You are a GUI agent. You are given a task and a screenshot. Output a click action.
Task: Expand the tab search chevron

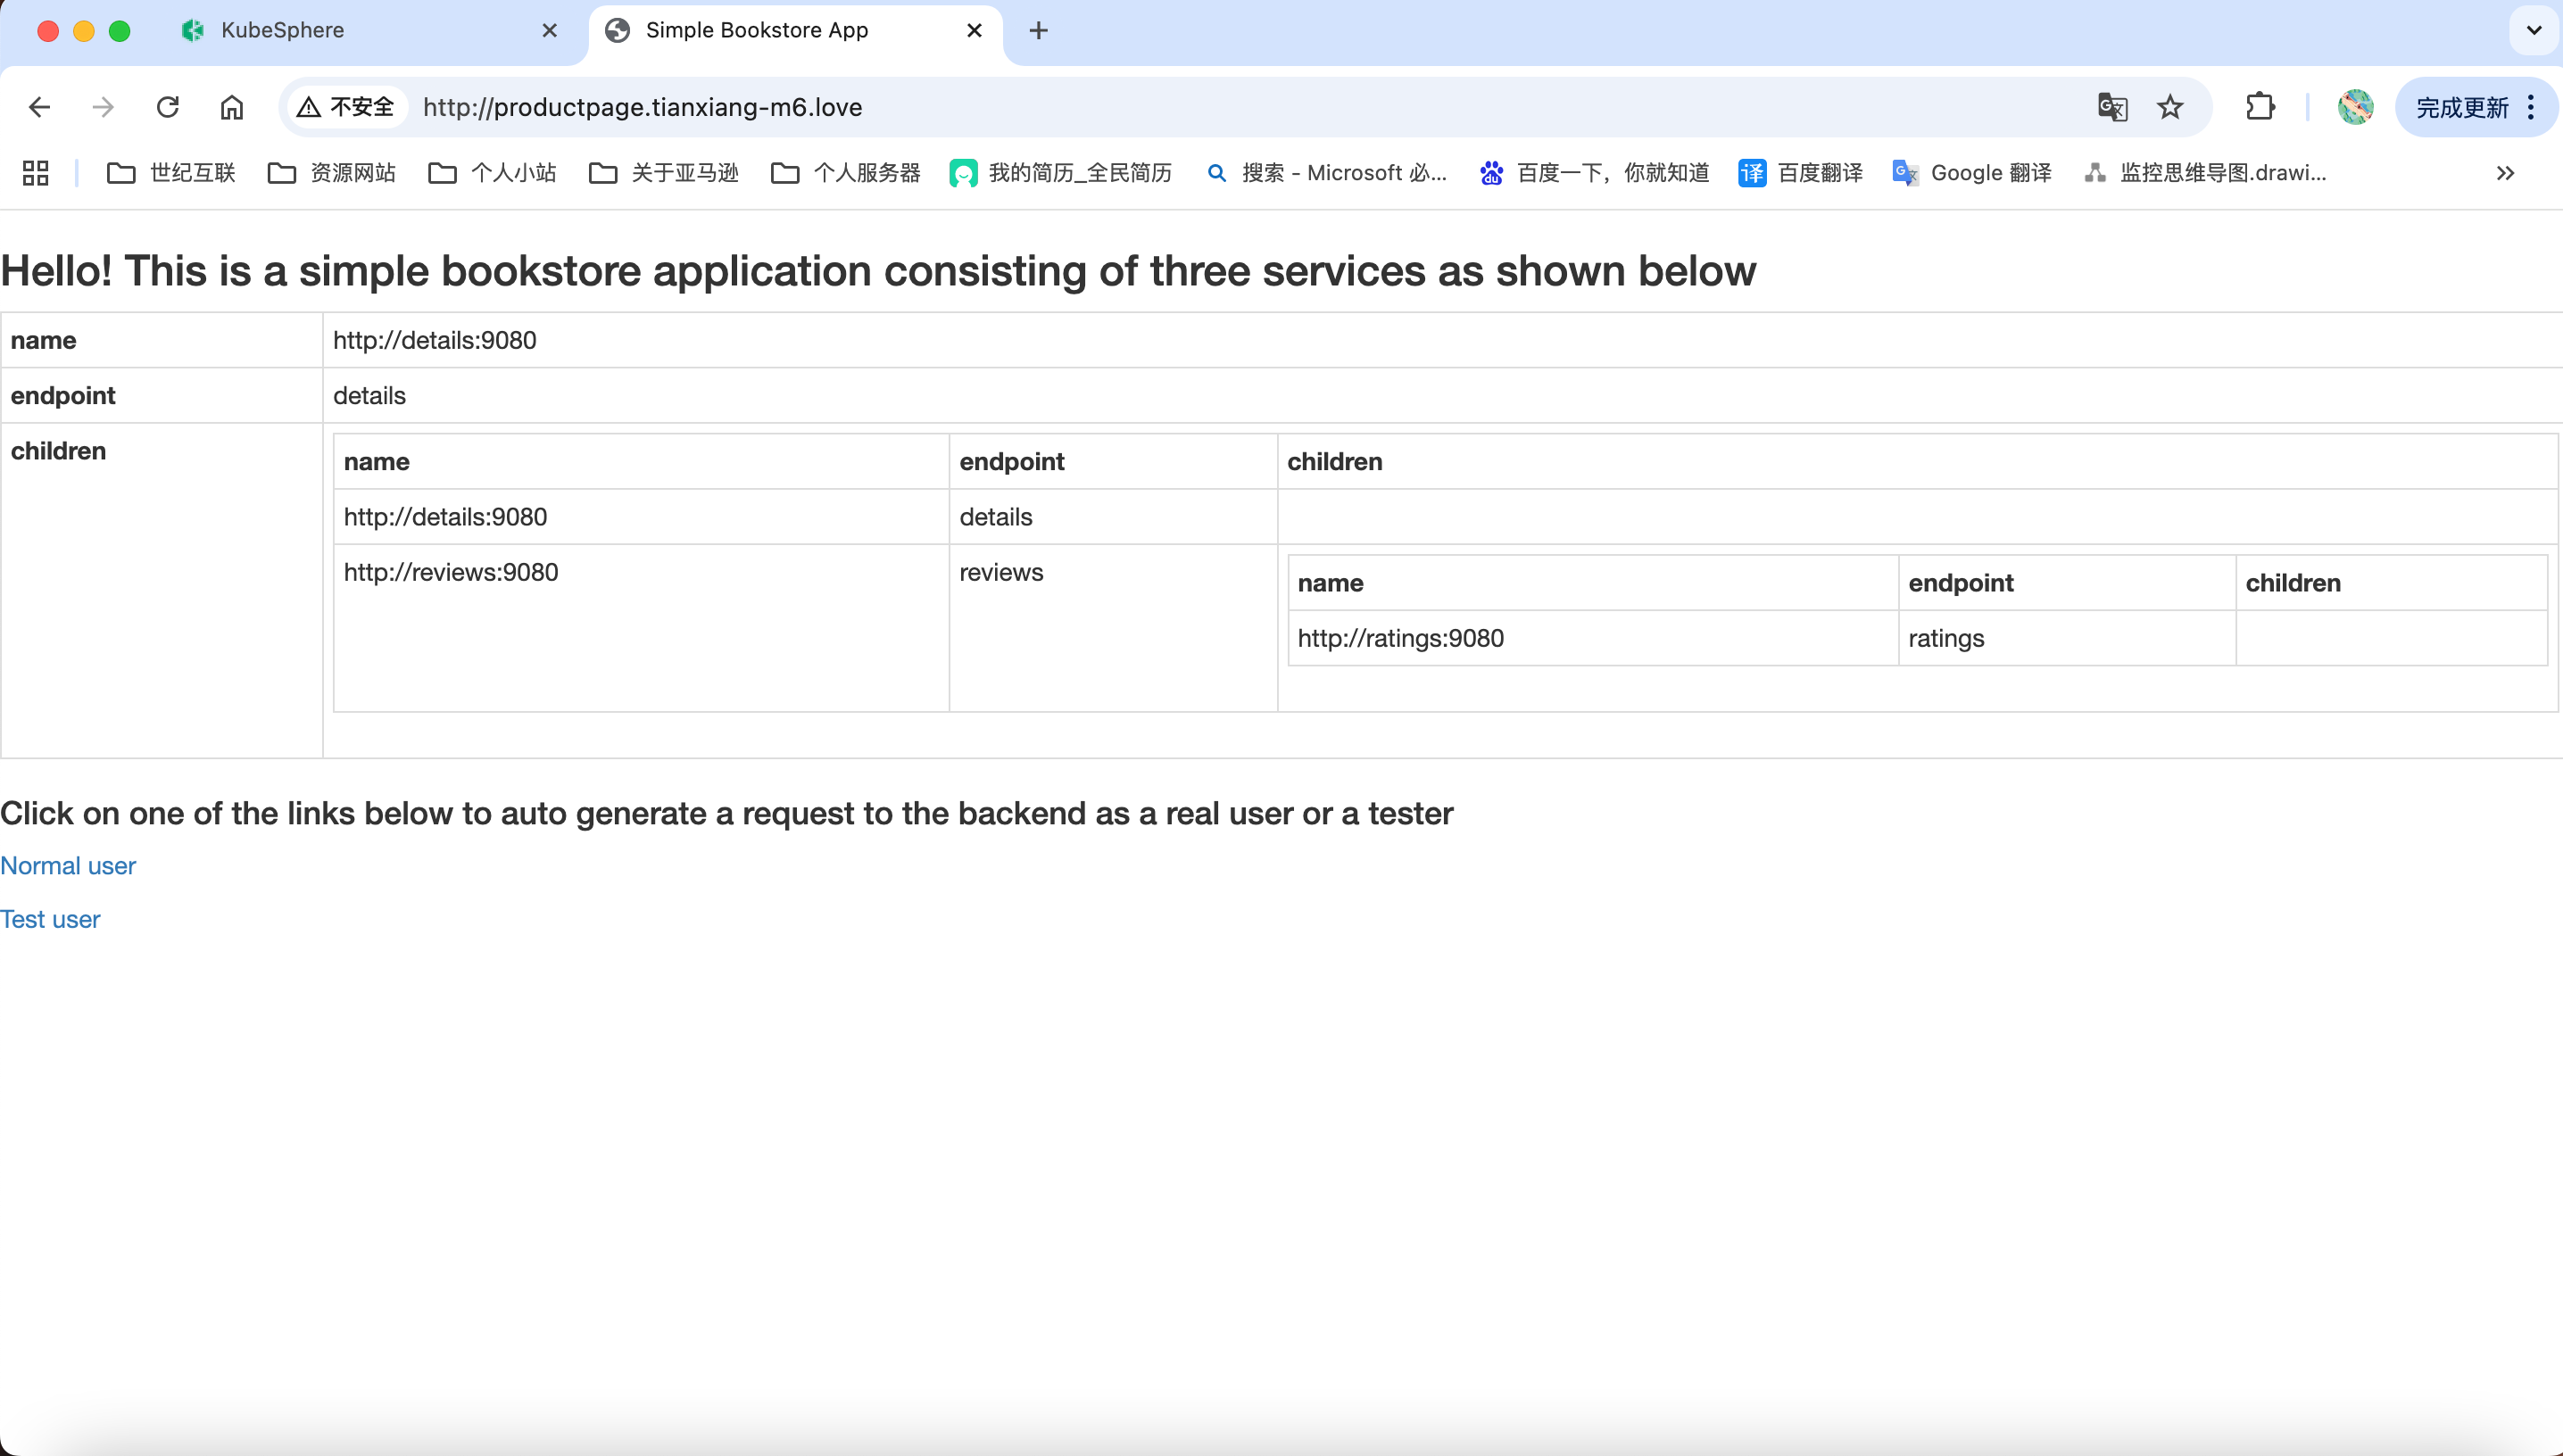click(x=2533, y=30)
